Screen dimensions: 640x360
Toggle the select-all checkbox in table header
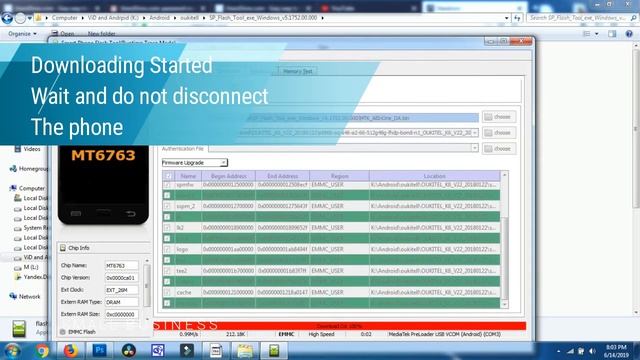168,176
